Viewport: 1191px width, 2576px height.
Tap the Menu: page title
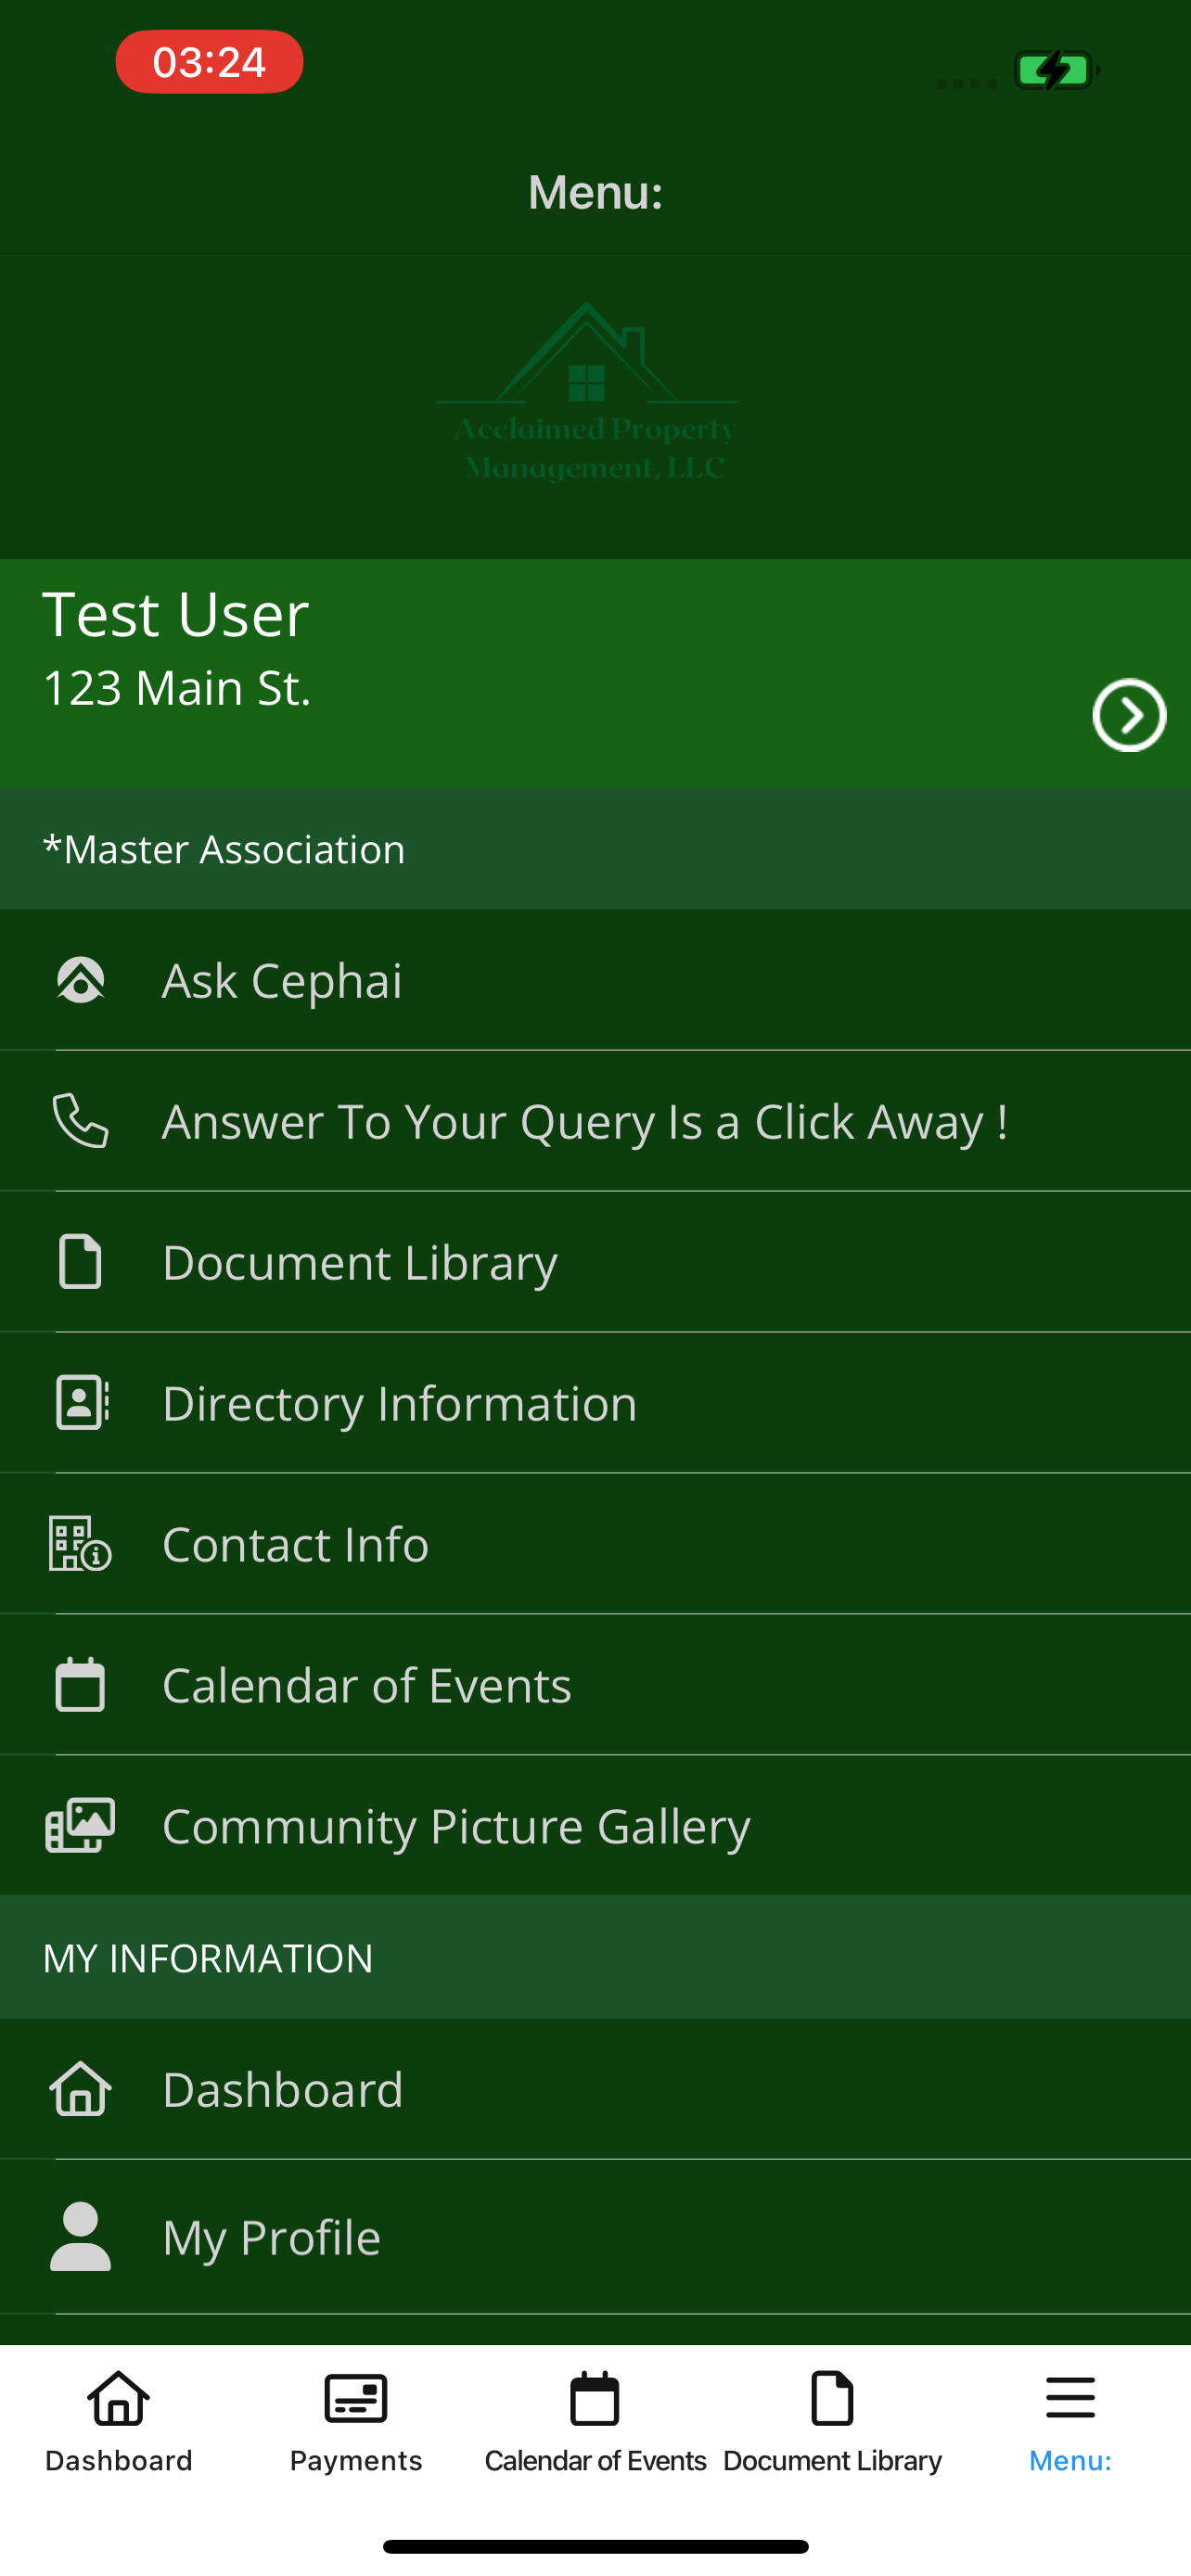(x=595, y=192)
